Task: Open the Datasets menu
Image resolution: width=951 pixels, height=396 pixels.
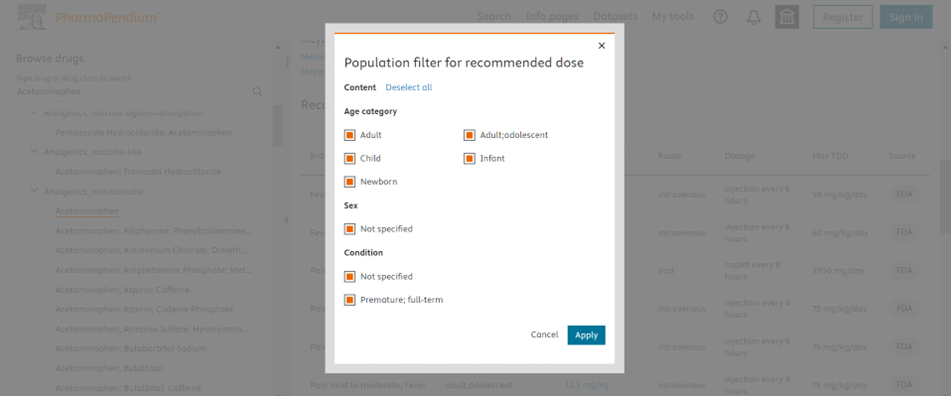Action: click(615, 16)
